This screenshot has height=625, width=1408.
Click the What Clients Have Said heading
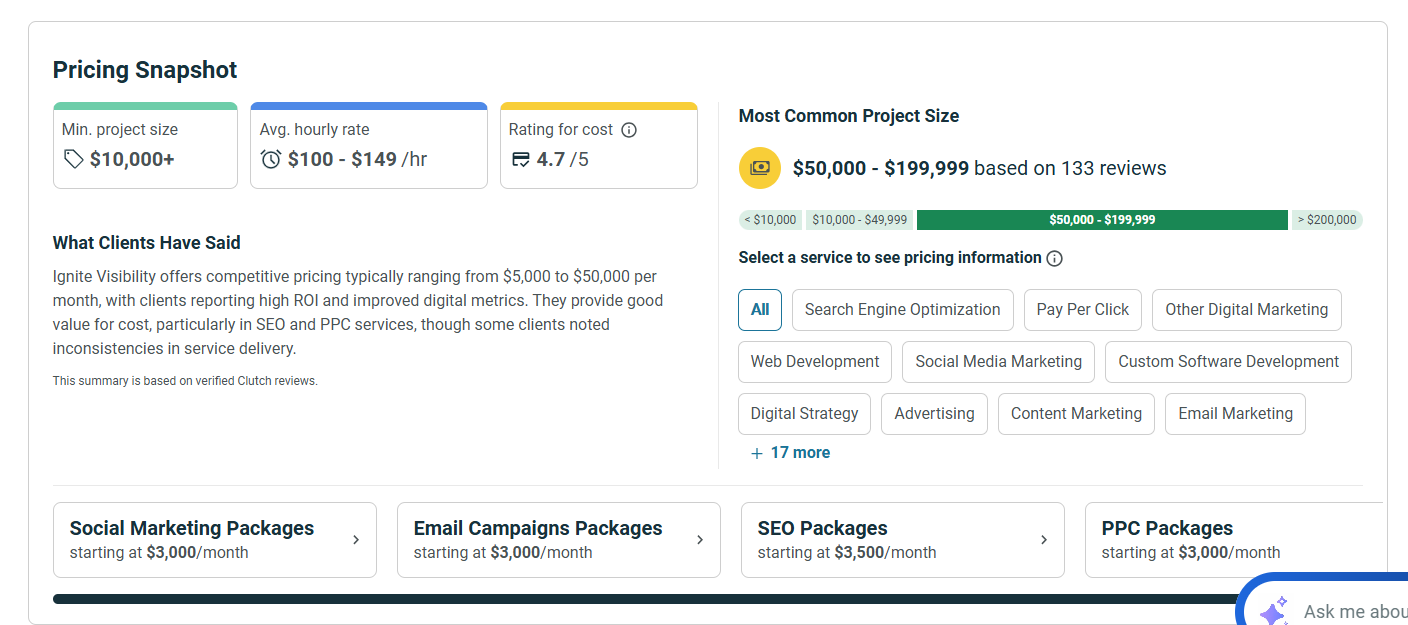[x=147, y=243]
